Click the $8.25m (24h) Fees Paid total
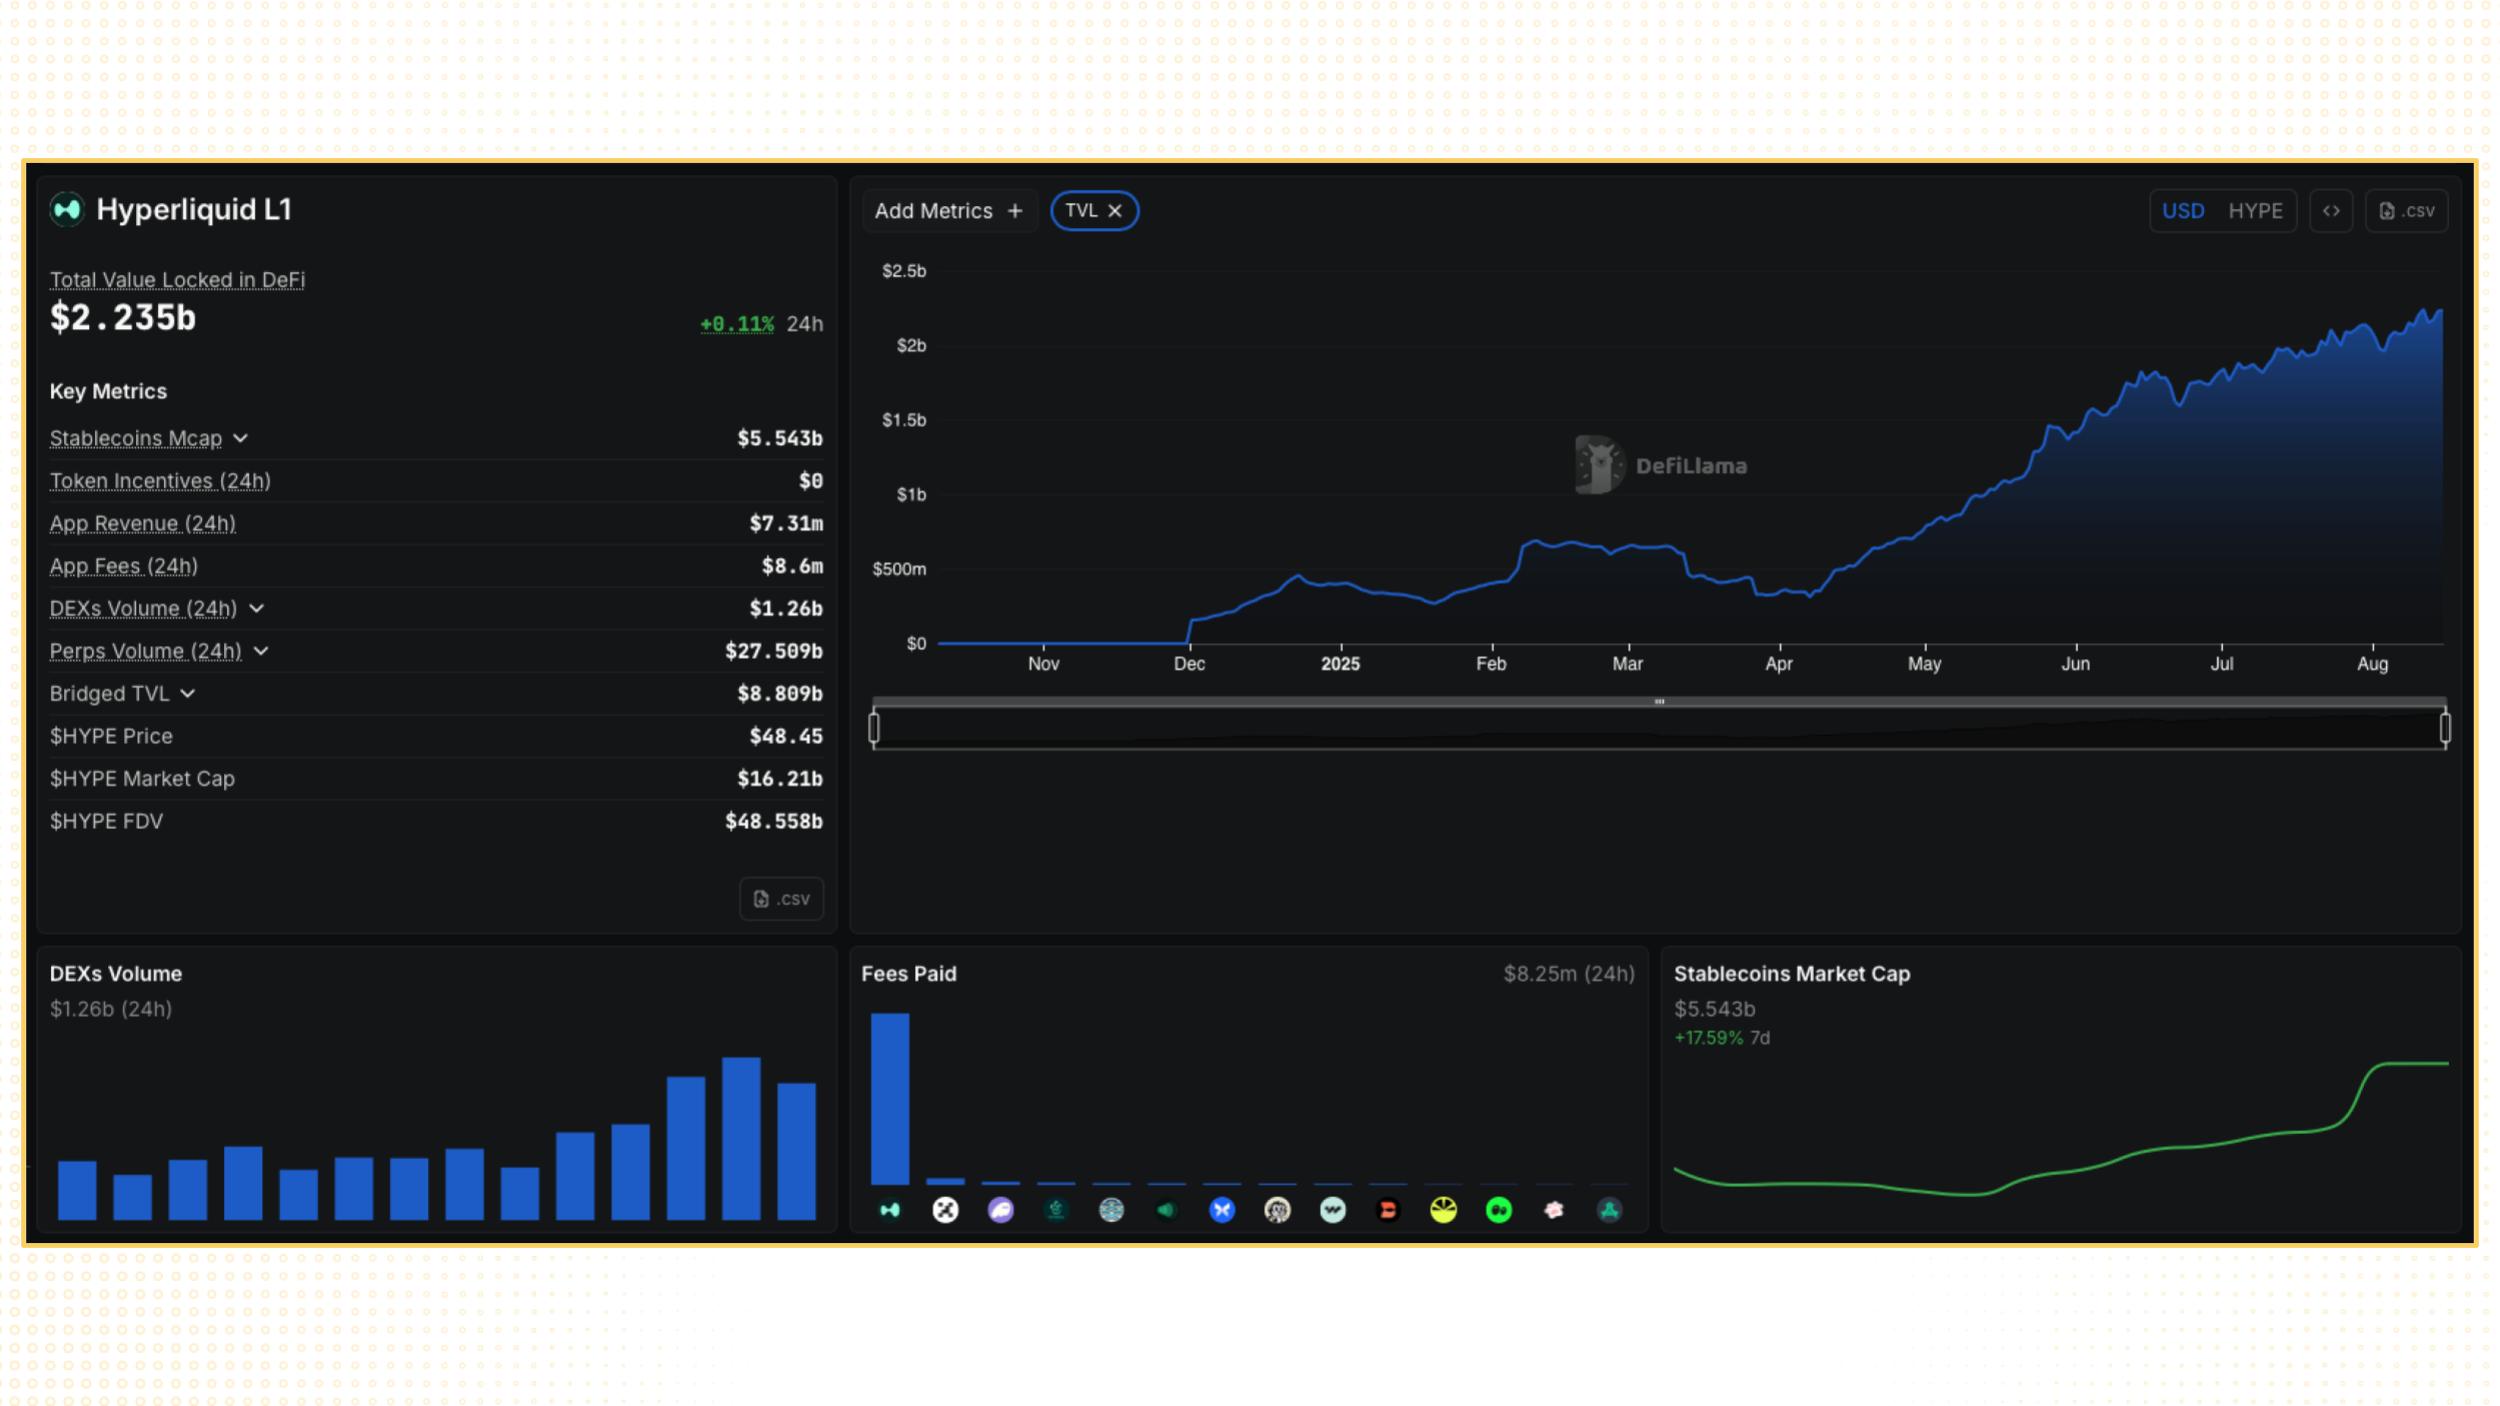Viewport: 2500px width, 1406px height. (x=1569, y=974)
